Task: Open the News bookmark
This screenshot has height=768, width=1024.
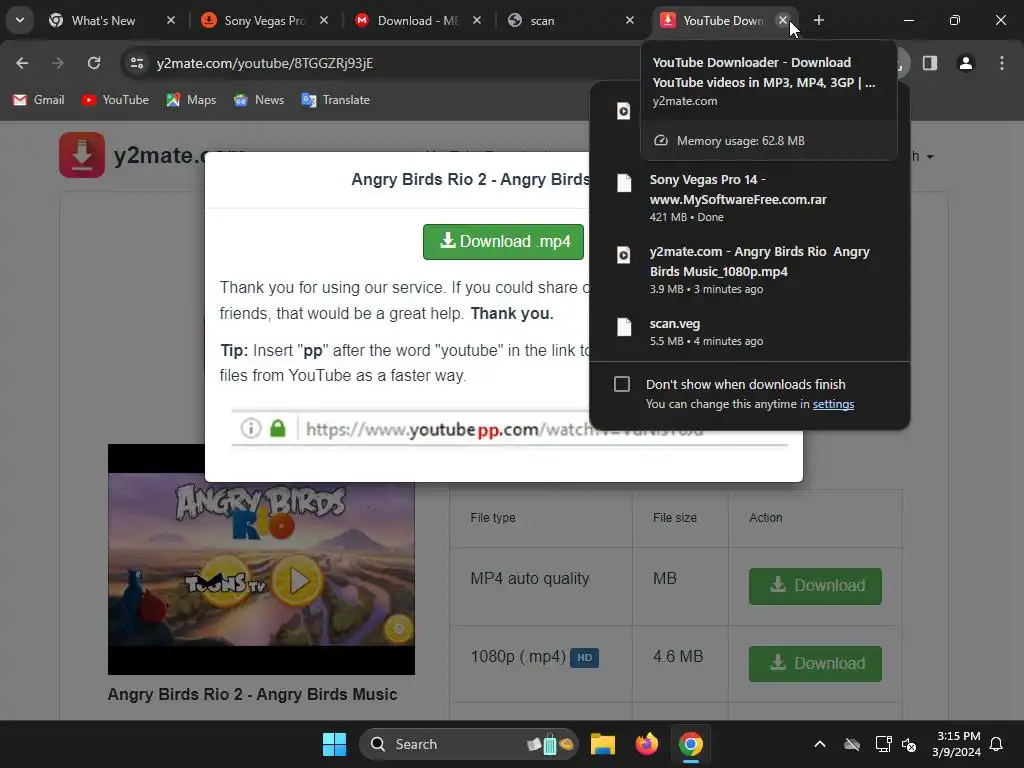Action: (x=259, y=100)
